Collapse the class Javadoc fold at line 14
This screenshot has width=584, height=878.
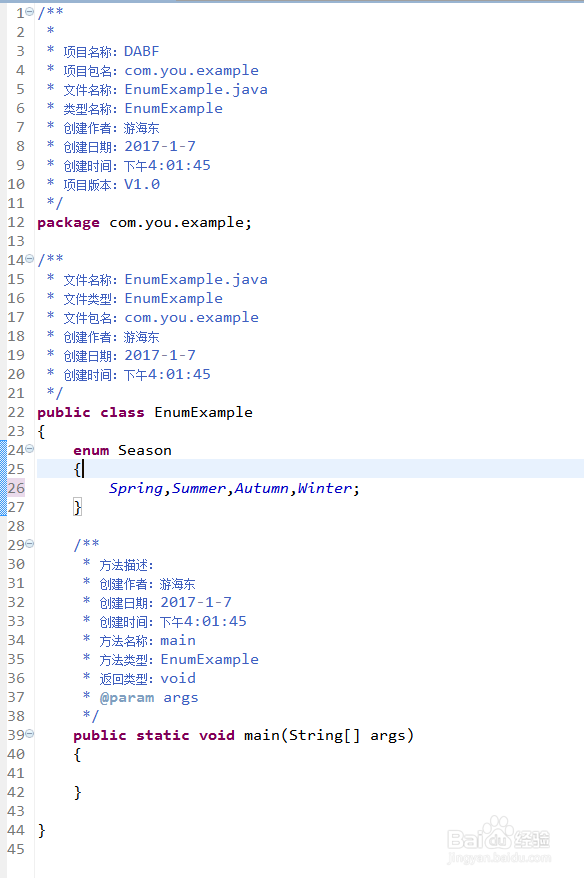[x=30, y=259]
